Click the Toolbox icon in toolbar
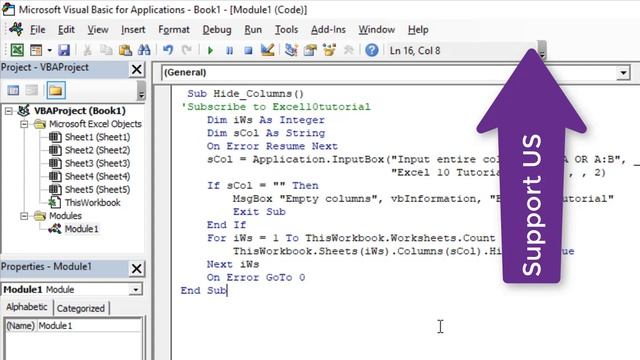This screenshot has width=640, height=360. point(349,50)
